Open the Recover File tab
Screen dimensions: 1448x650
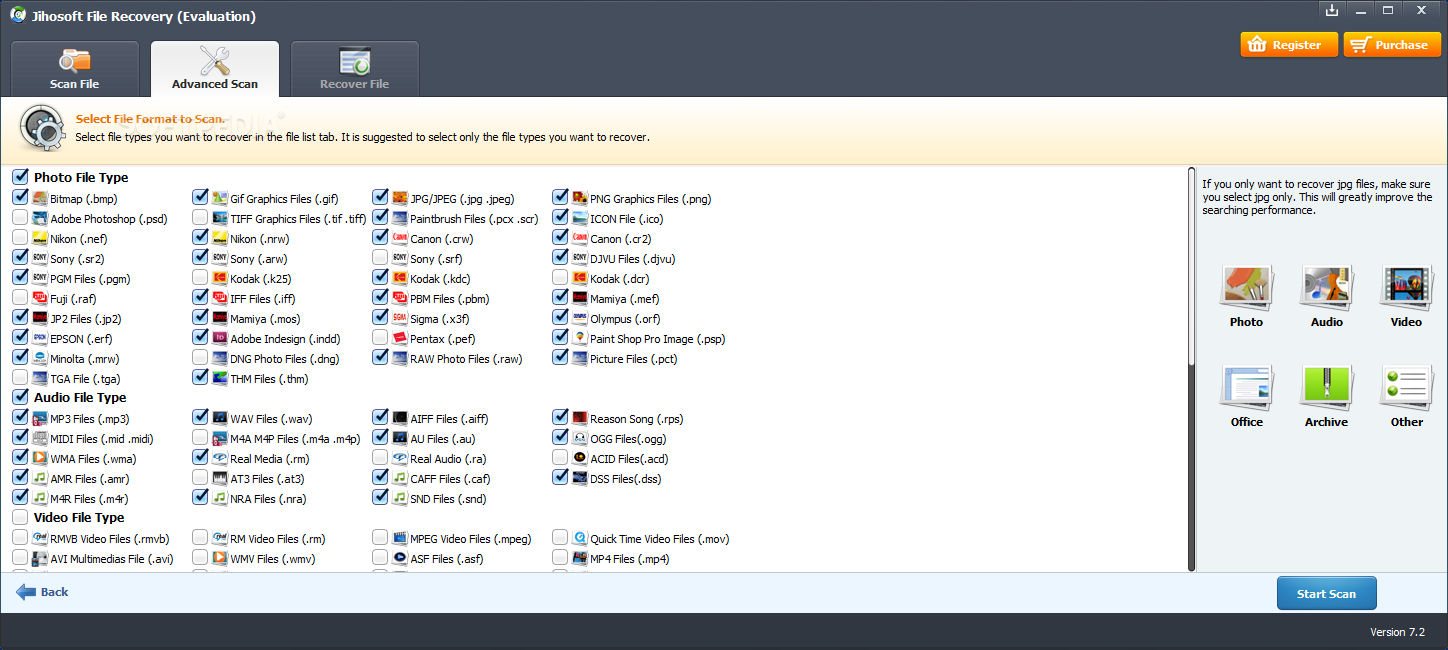coord(355,69)
